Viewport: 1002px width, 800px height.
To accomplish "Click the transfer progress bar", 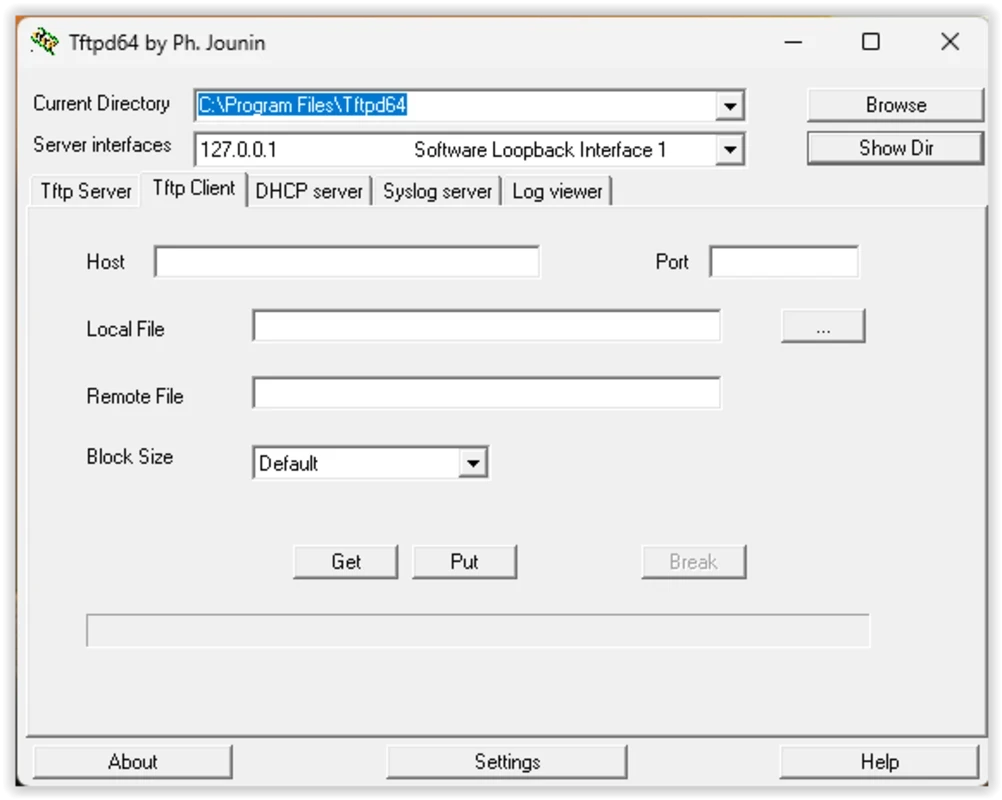I will [x=478, y=631].
